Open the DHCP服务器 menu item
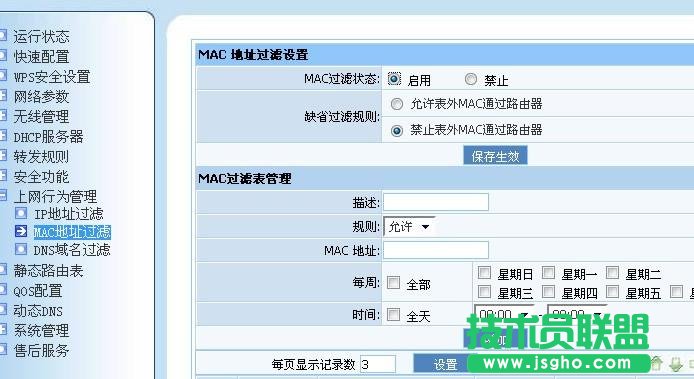694x379 pixels. (48, 137)
